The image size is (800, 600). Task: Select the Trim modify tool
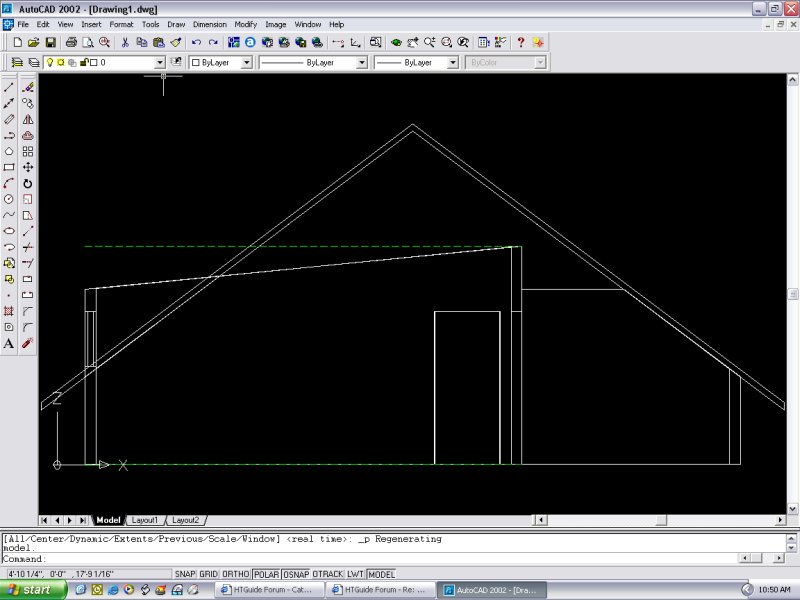[x=28, y=247]
